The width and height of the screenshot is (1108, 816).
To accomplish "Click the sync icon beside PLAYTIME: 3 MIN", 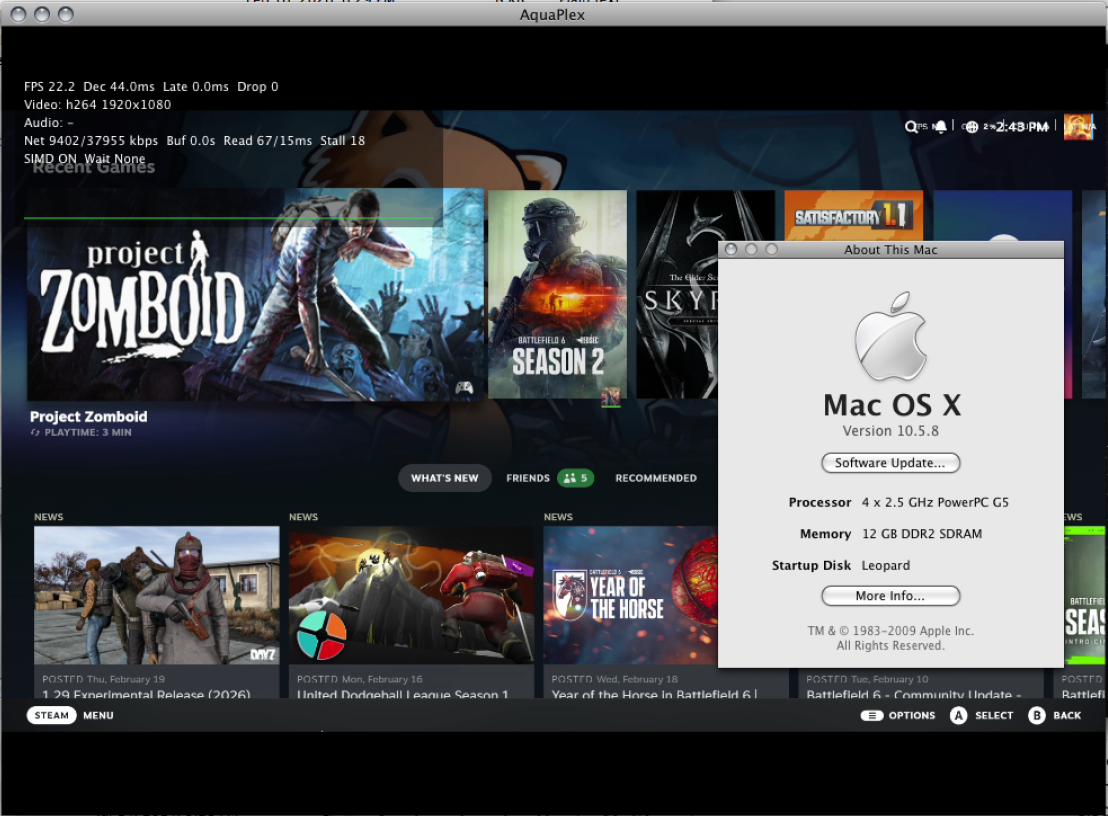I will click(35, 432).
